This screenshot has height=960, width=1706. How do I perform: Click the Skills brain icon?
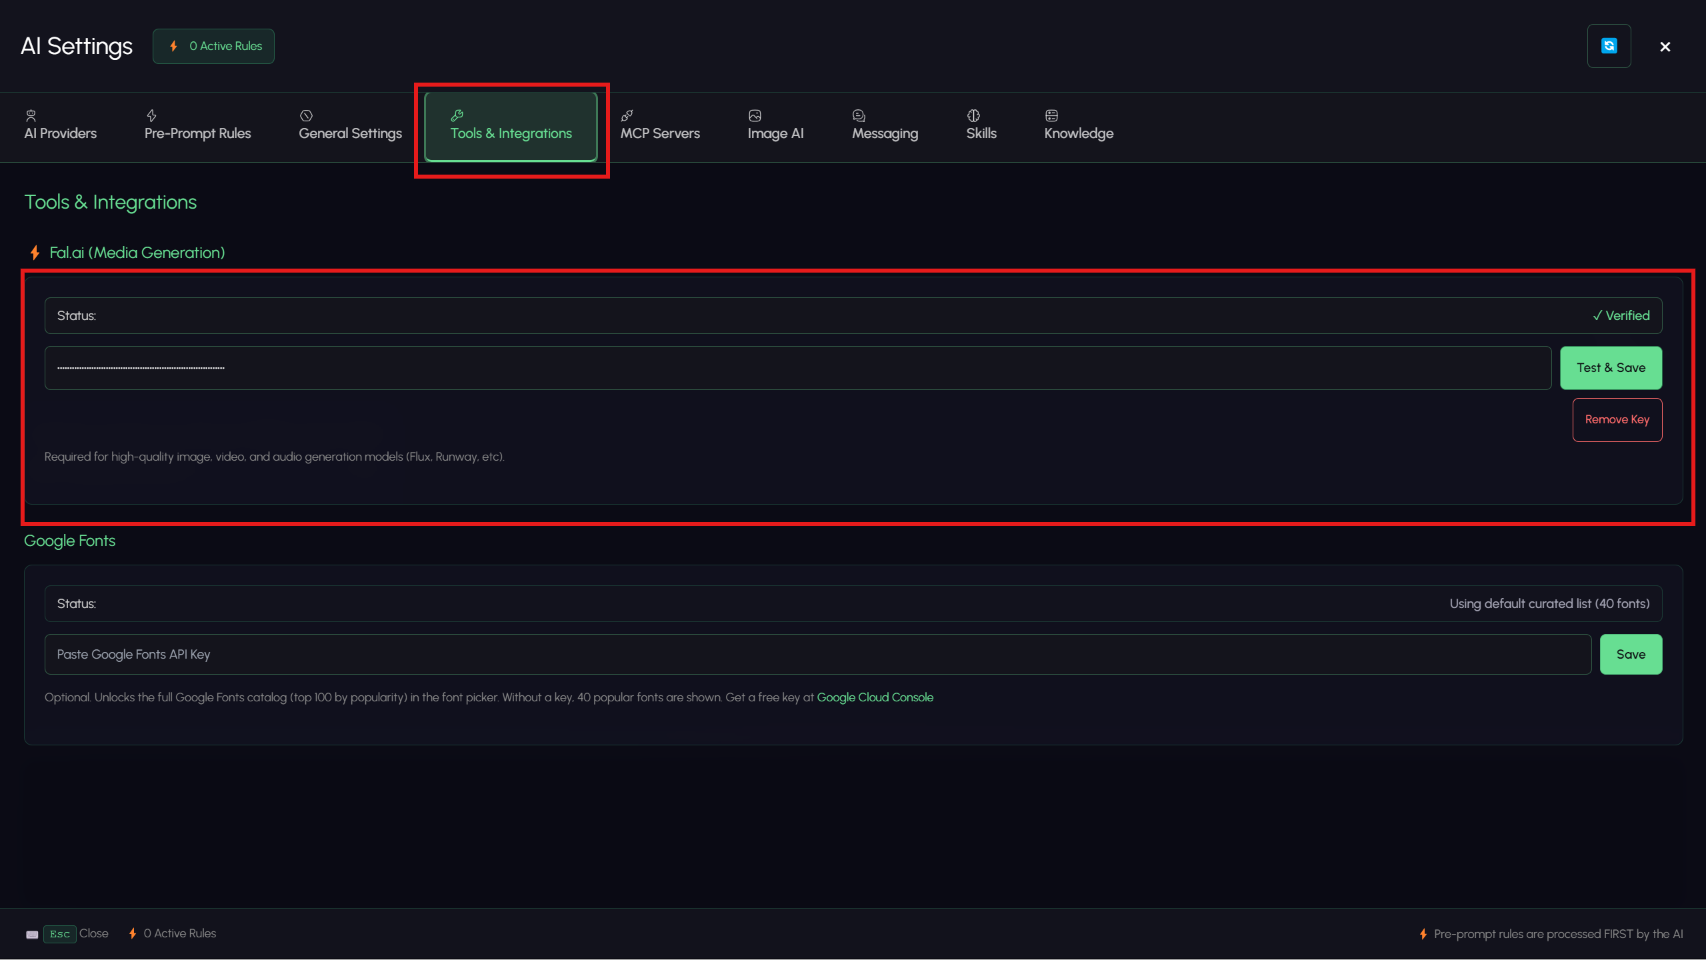point(973,116)
